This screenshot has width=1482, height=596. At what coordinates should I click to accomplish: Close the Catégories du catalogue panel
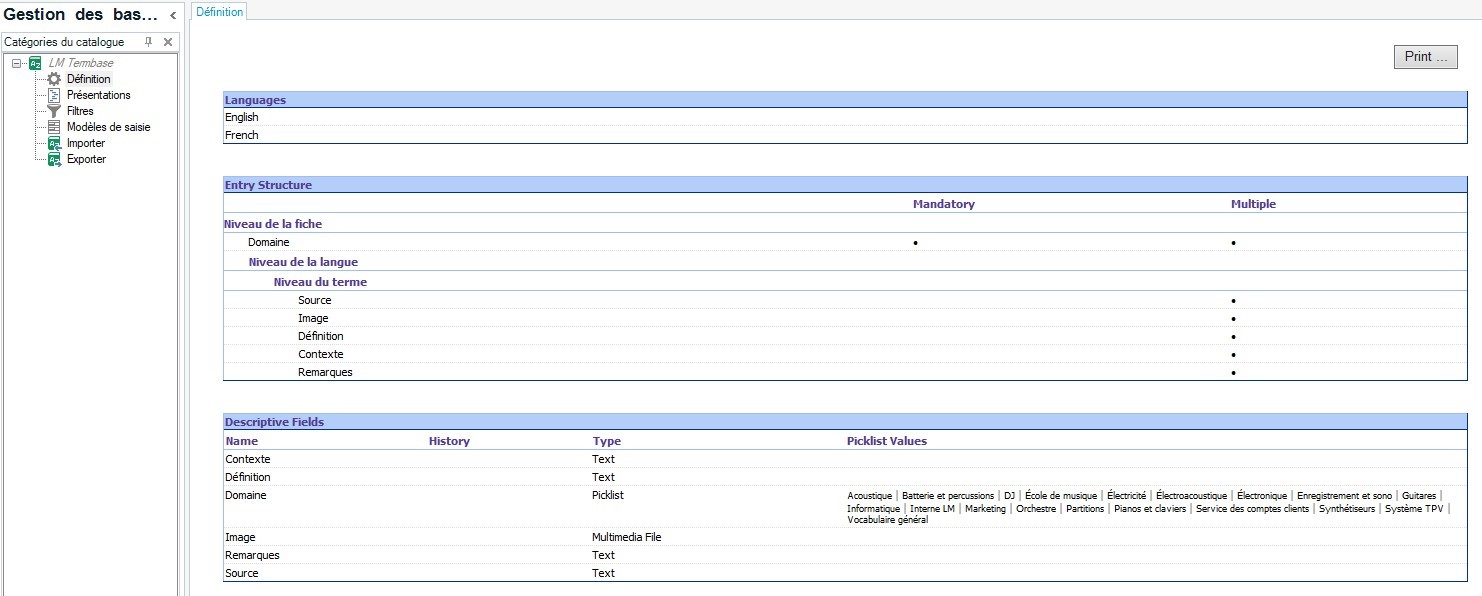click(167, 41)
